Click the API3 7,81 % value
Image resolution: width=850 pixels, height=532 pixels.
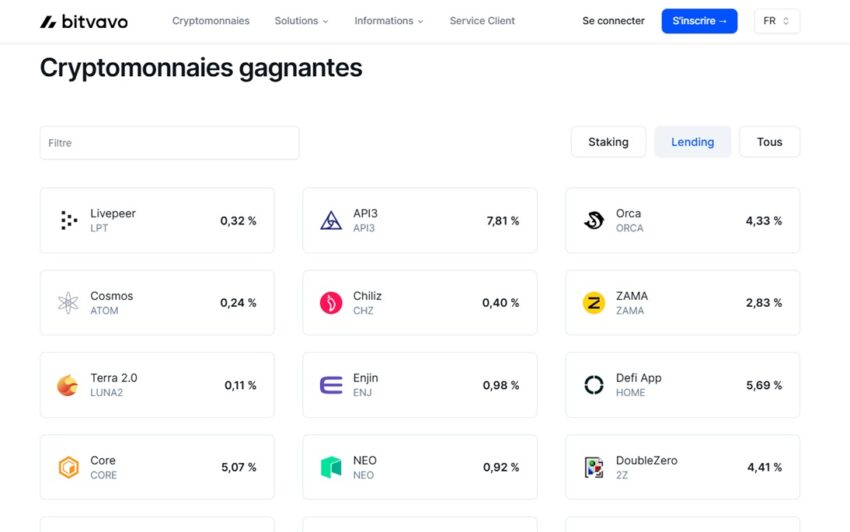503,221
